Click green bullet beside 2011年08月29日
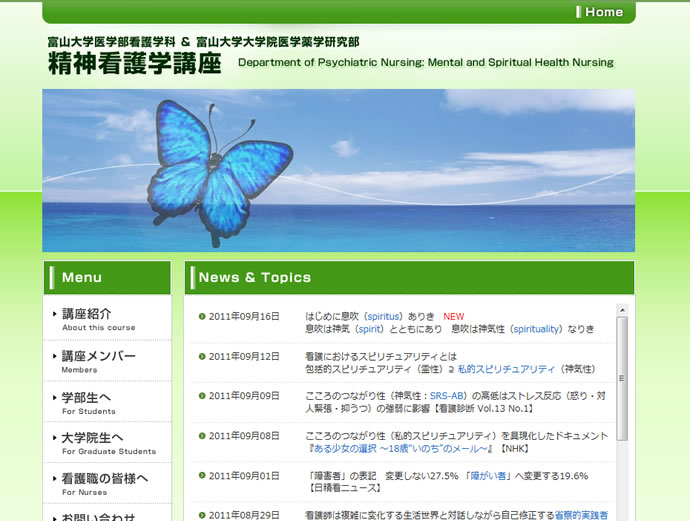 [x=202, y=515]
